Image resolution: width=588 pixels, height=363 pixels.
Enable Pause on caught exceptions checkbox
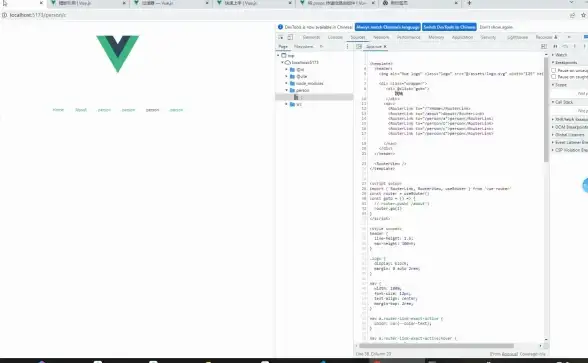click(x=554, y=76)
